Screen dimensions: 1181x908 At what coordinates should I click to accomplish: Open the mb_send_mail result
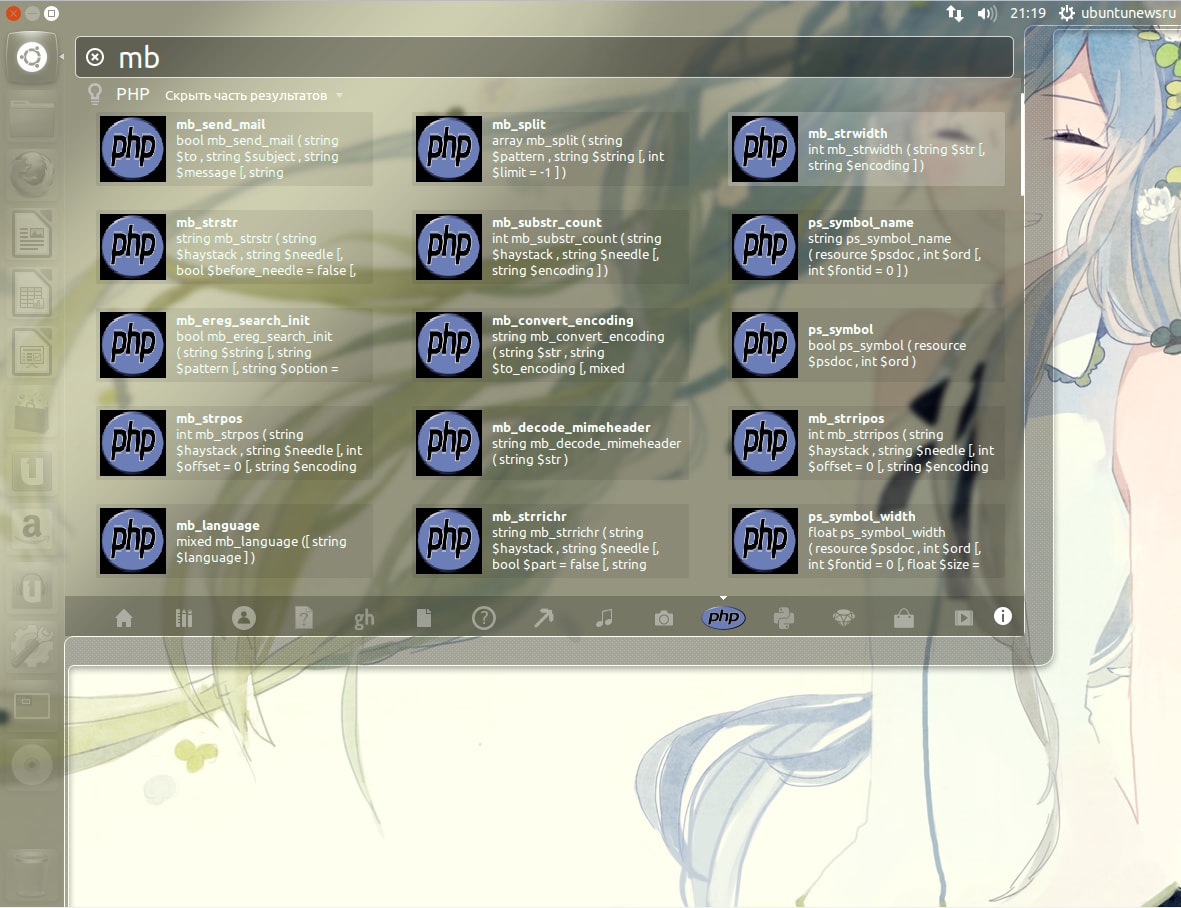(x=235, y=149)
